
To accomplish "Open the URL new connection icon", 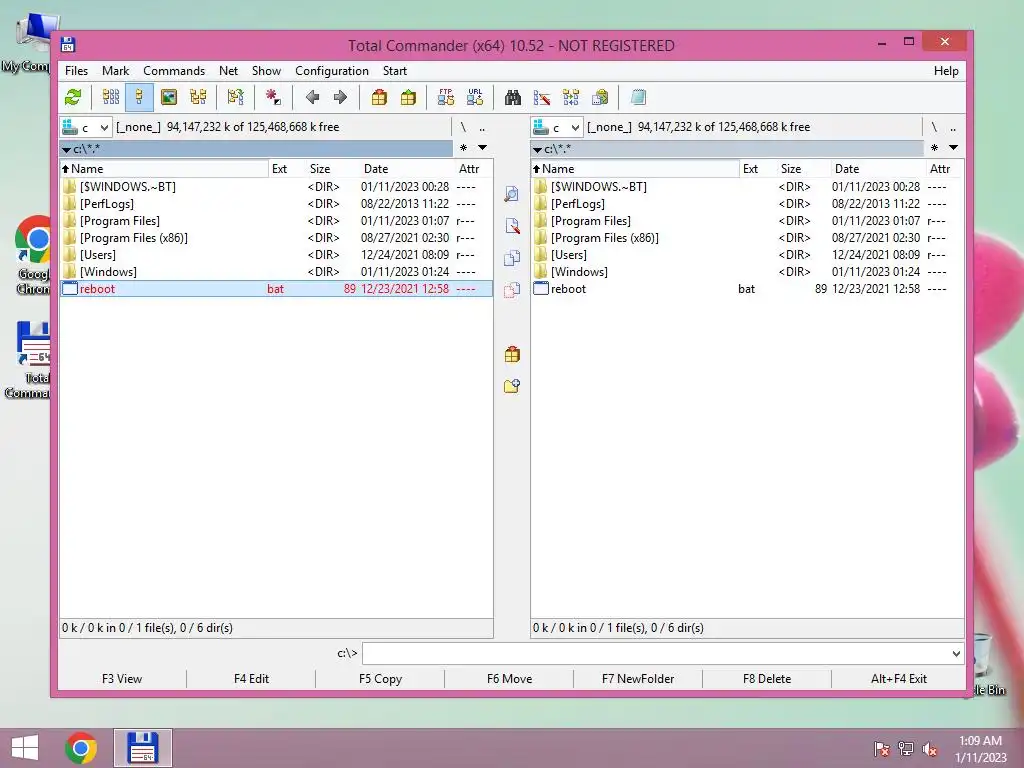I will [475, 97].
